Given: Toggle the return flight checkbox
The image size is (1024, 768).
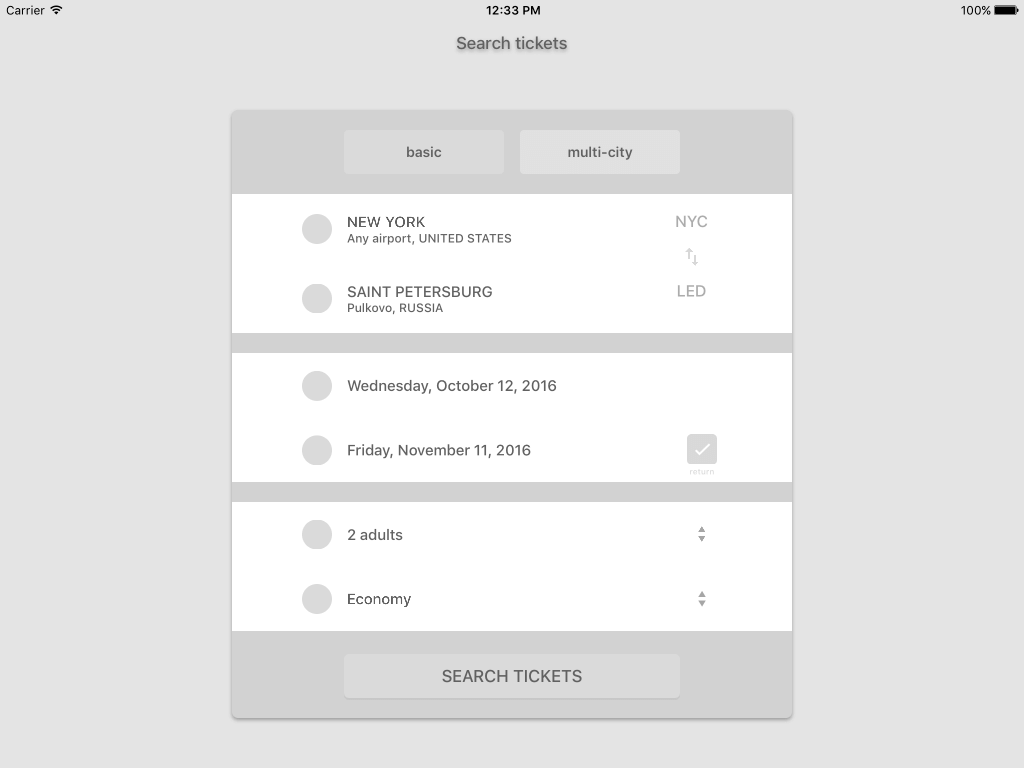Looking at the screenshot, I should pos(701,450).
